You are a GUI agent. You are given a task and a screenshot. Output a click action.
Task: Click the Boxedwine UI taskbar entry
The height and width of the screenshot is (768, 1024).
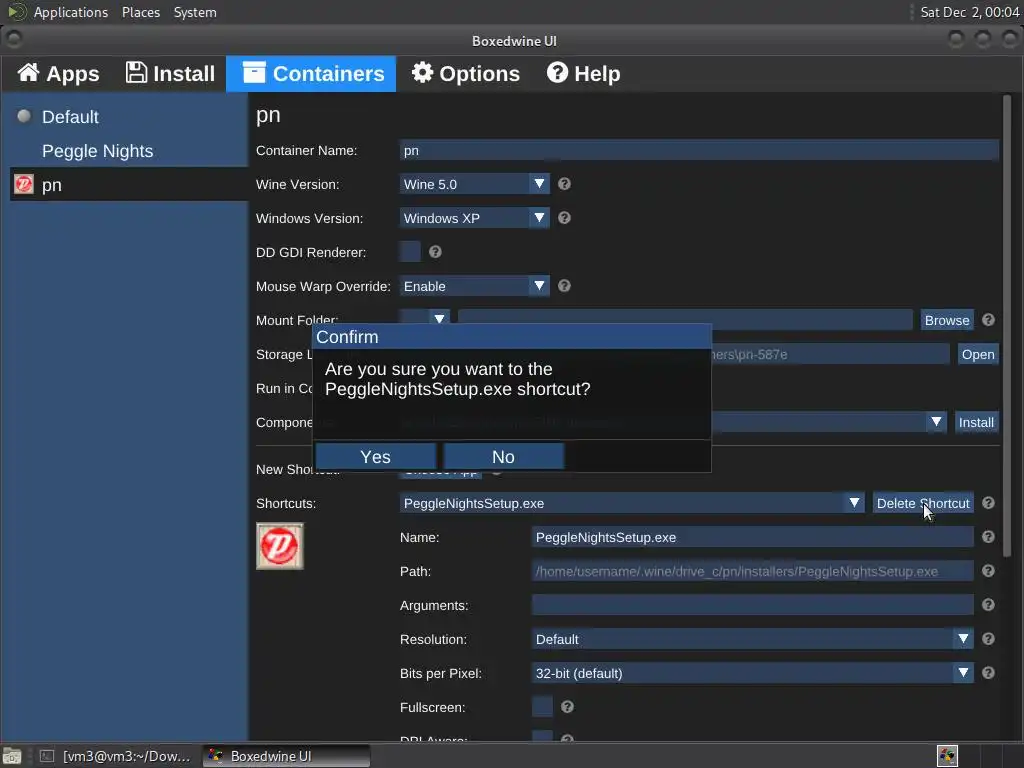coord(287,756)
